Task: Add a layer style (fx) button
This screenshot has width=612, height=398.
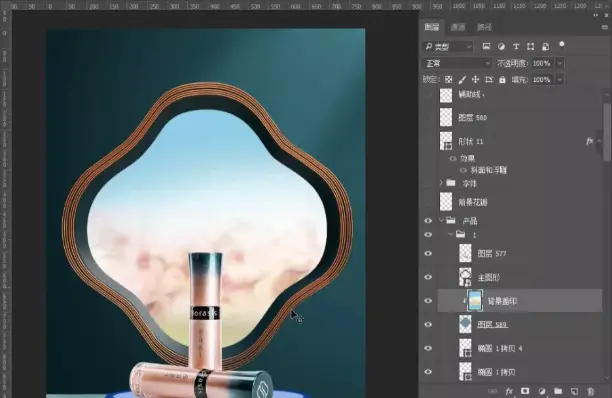Action: 509,391
